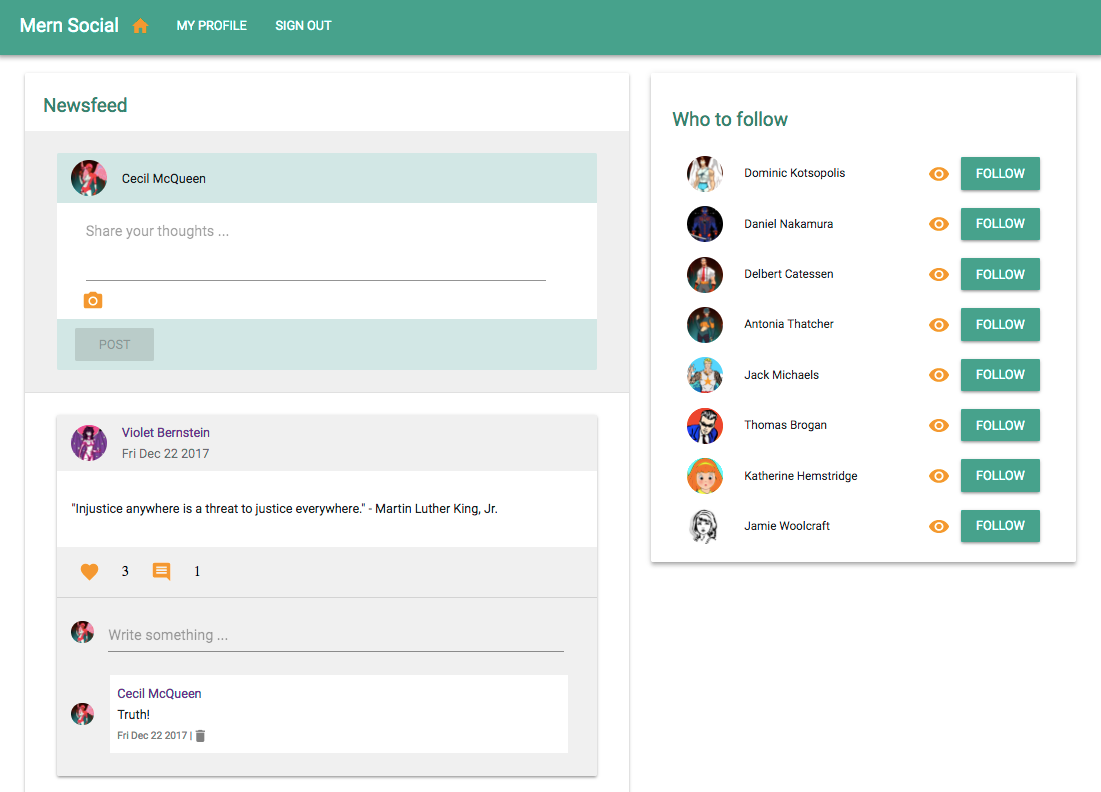1101x792 pixels.
Task: Like Violet Bernstein's post with heart icon
Action: point(90,572)
